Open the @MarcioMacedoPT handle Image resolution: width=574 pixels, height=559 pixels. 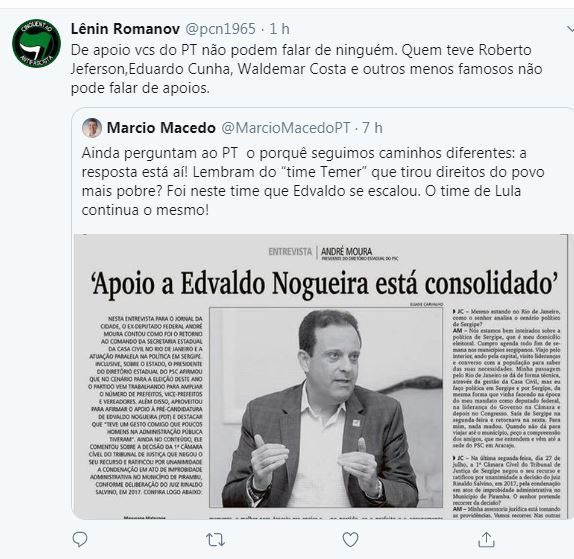click(x=286, y=128)
